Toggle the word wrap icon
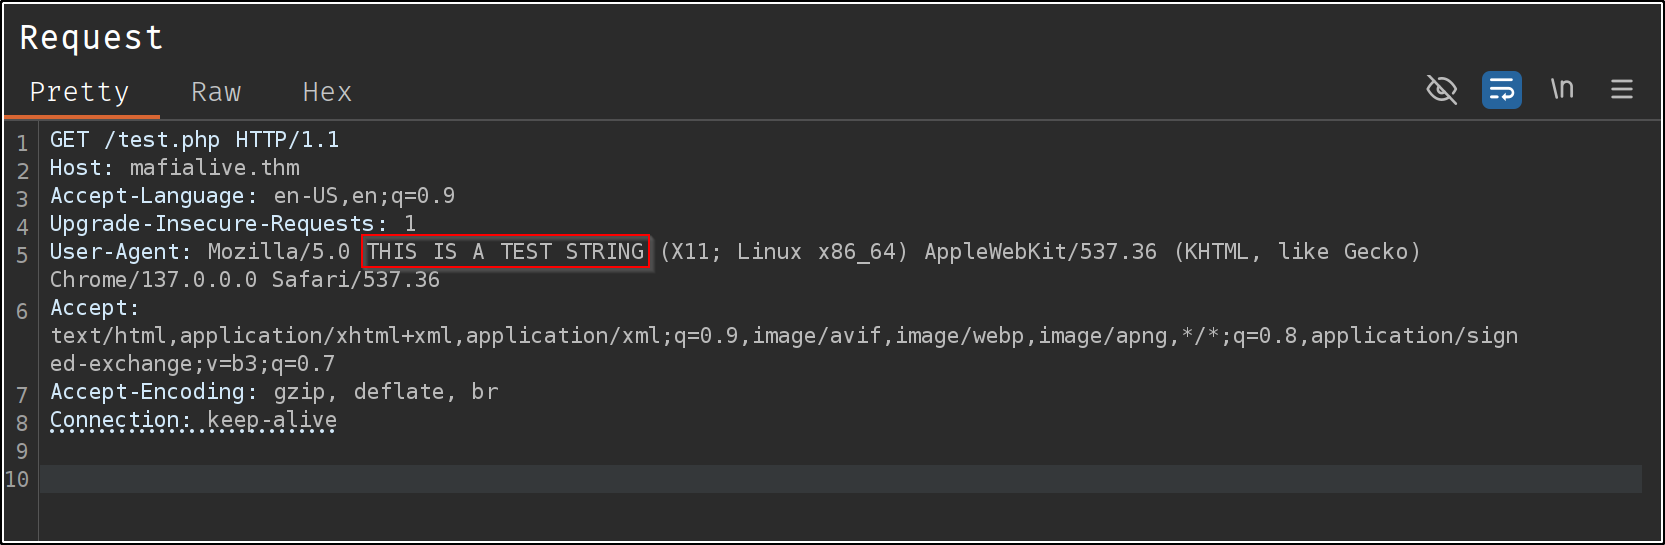The height and width of the screenshot is (545, 1665). coord(1501,90)
